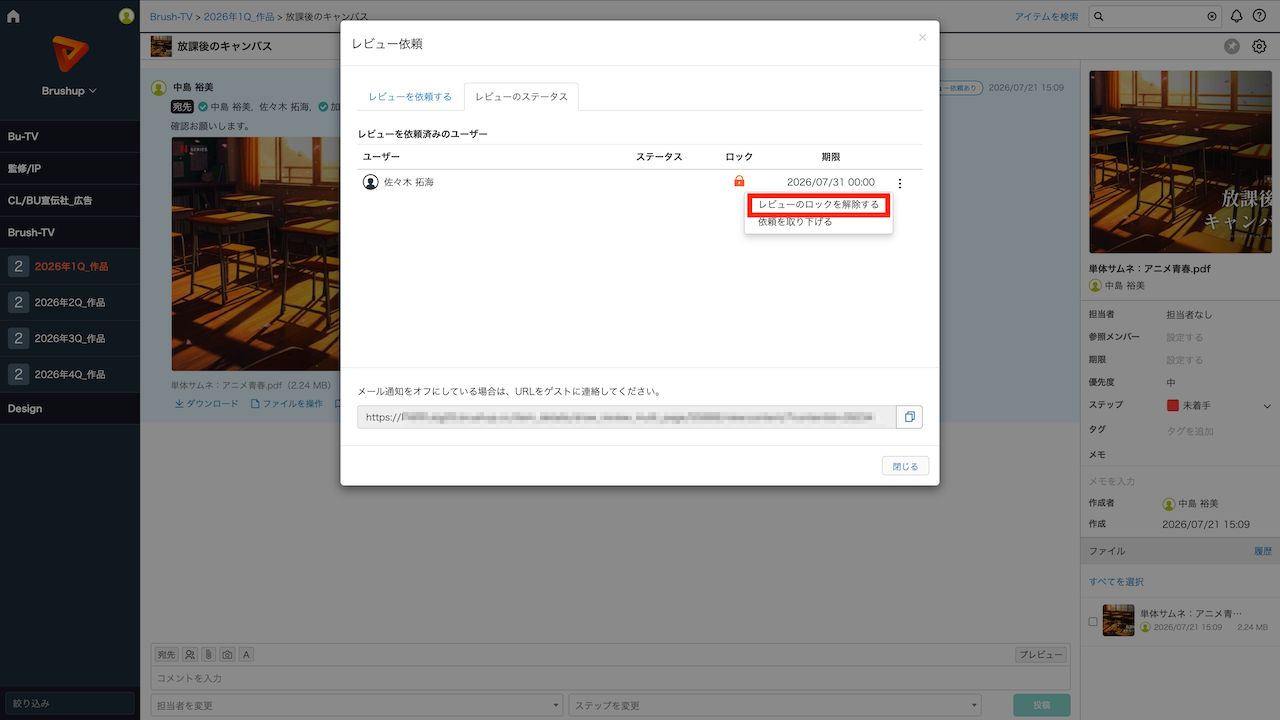Click the 2026年1Q_作品 breadcrumb link
This screenshot has width=1280, height=720.
click(x=240, y=17)
